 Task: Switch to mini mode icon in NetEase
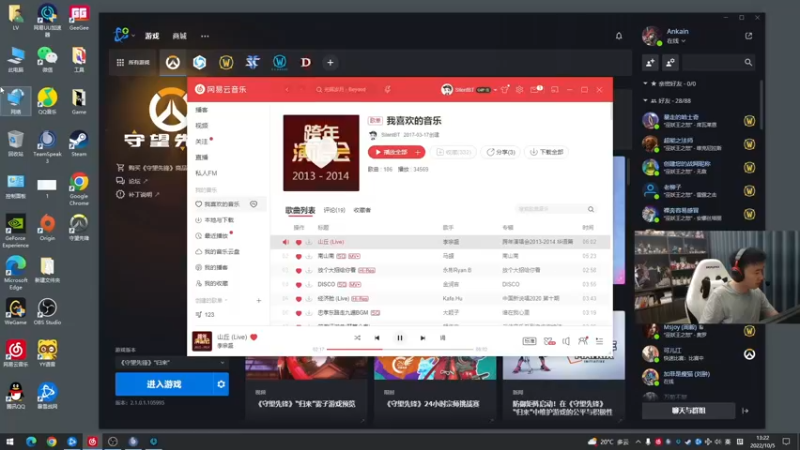pyautogui.click(x=555, y=89)
